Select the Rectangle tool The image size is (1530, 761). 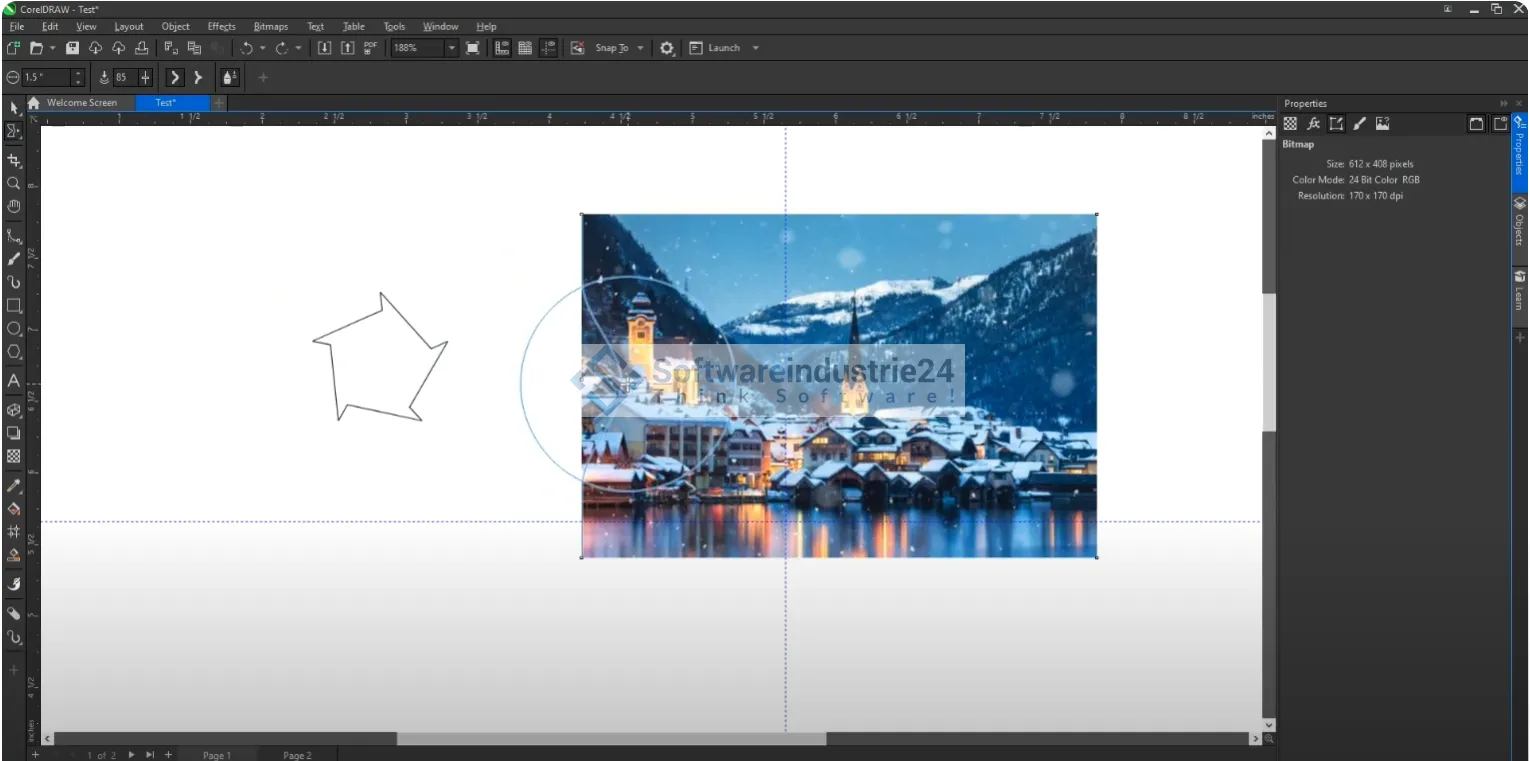14,306
